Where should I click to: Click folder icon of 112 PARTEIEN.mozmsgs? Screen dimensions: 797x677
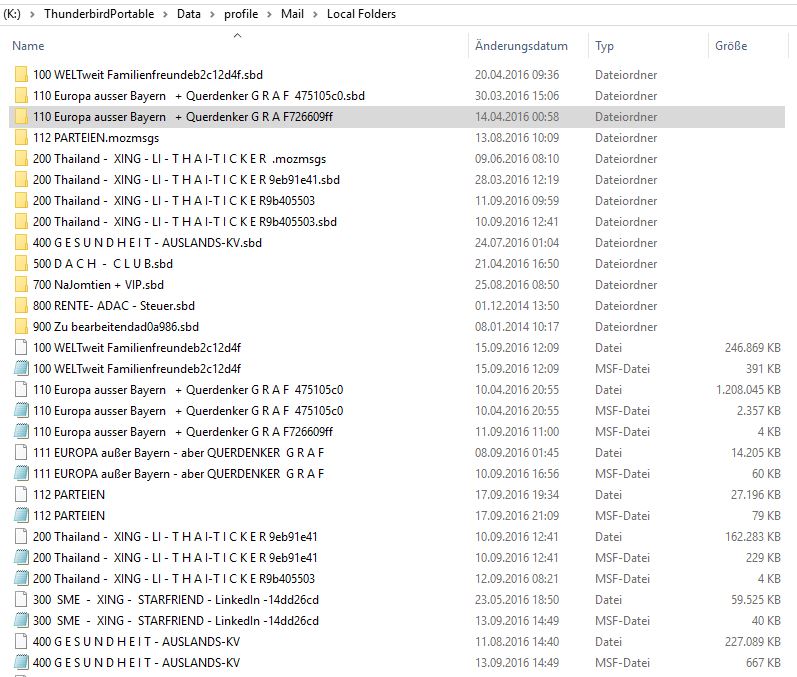(21, 138)
